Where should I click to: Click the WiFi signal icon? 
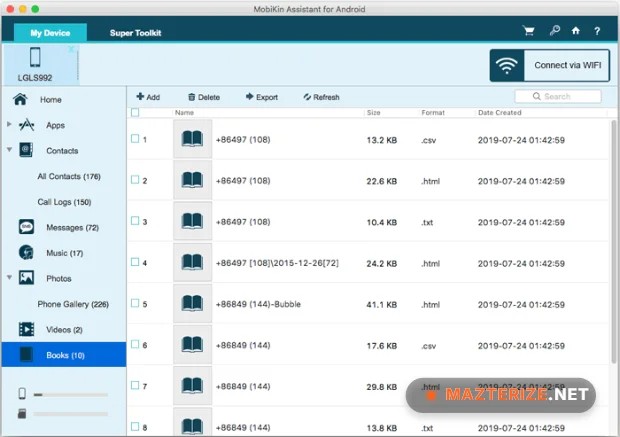pos(507,66)
